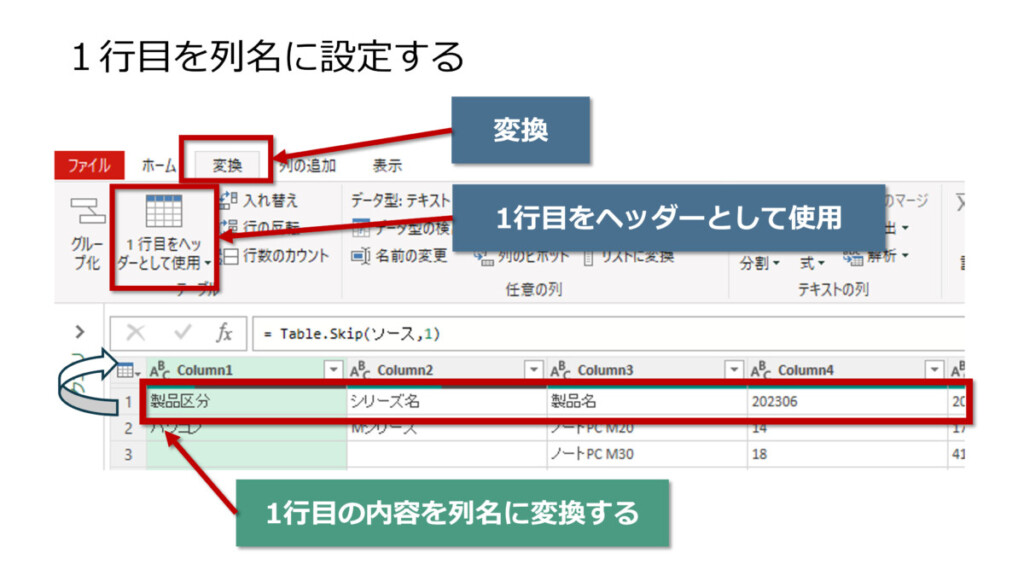The width and height of the screenshot is (1024, 576).
Task: Switch to the ホーム (Home) tab
Action: click(x=158, y=166)
